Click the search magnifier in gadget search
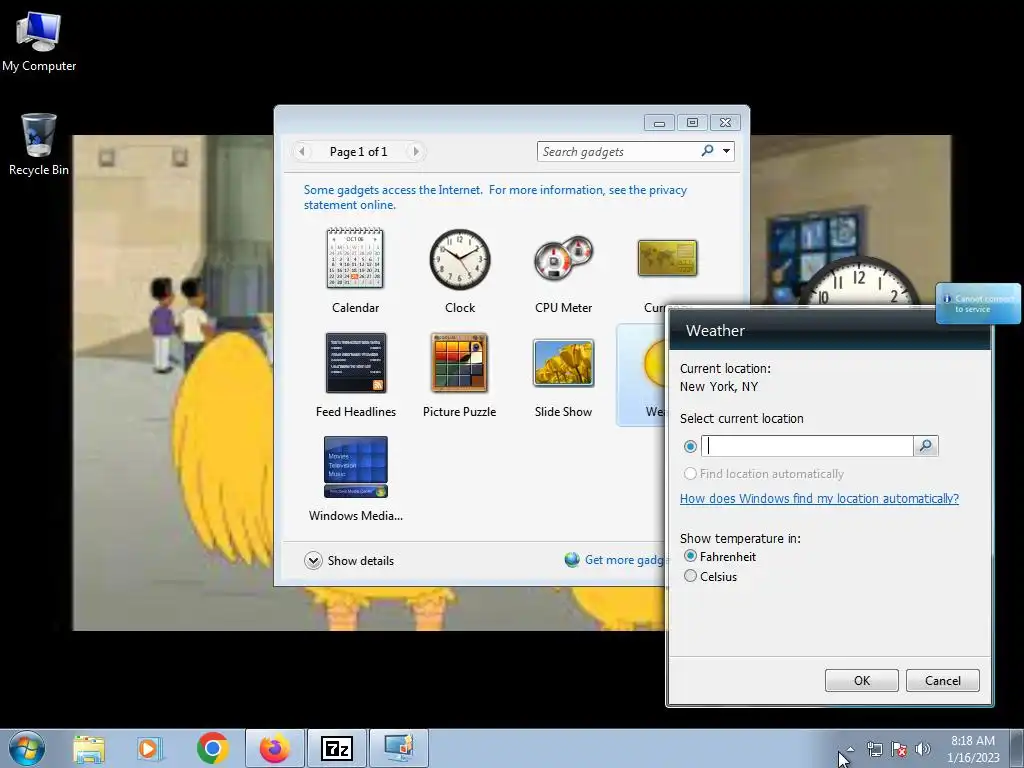Image resolution: width=1024 pixels, height=768 pixels. pyautogui.click(x=707, y=151)
